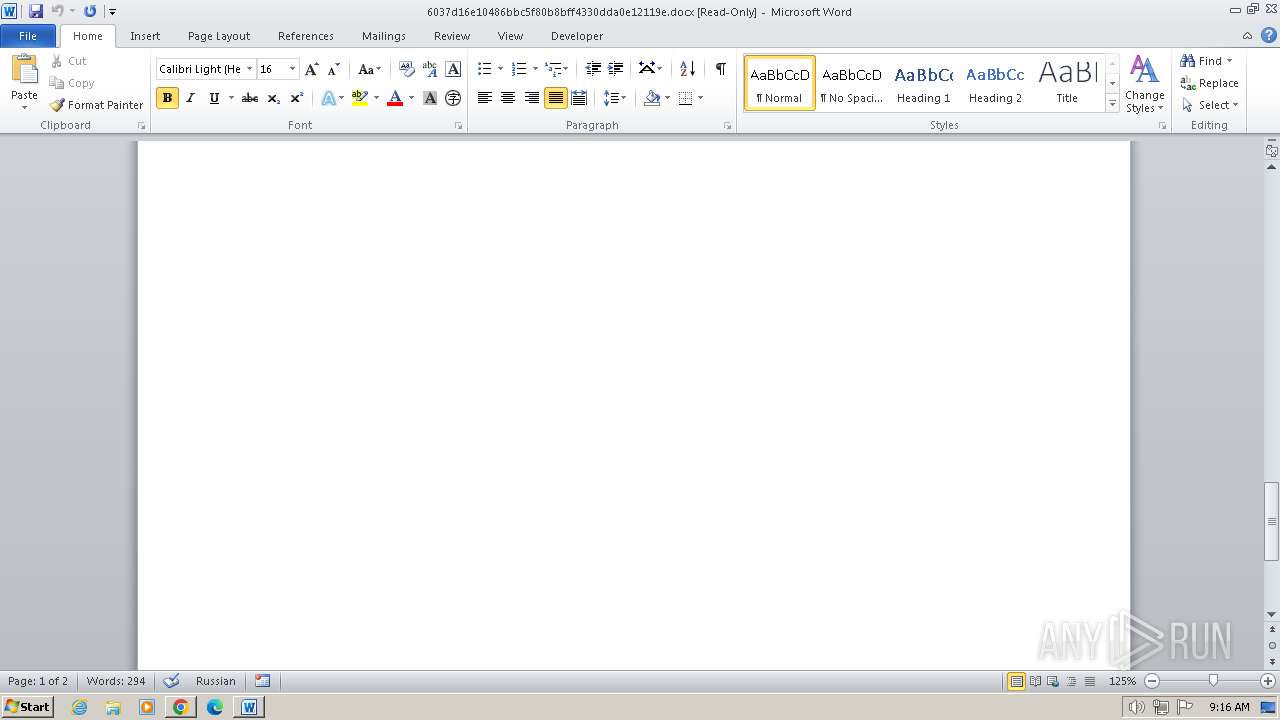Toggle Italic formatting
Image resolution: width=1280 pixels, height=720 pixels.
coord(190,98)
